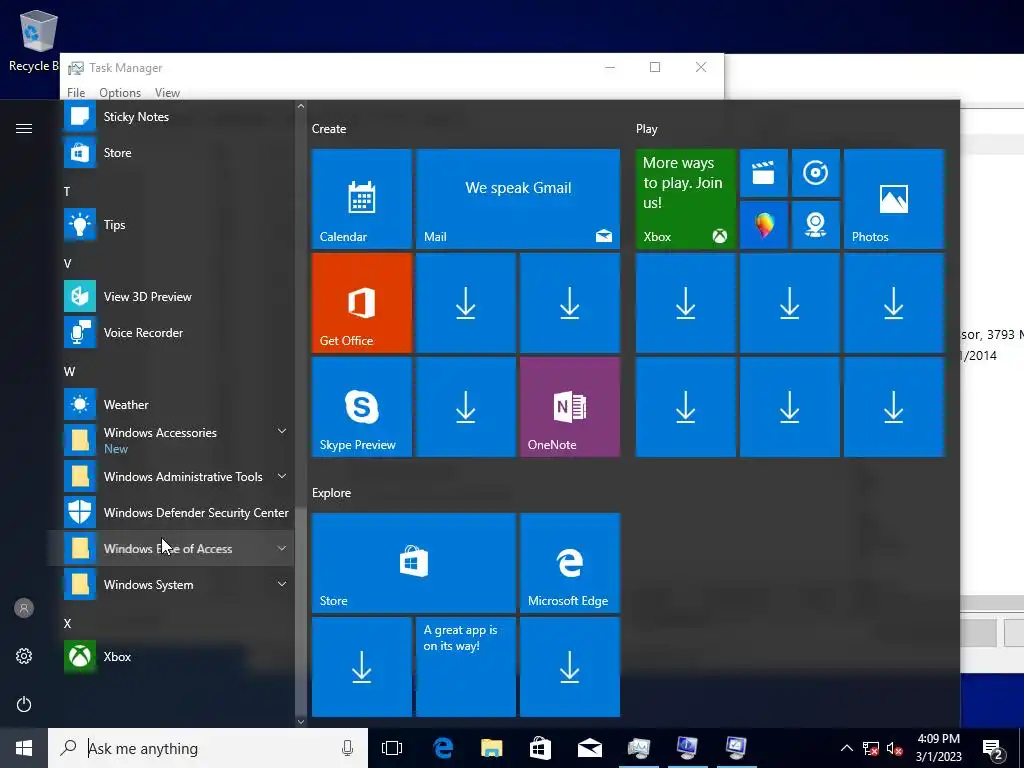Click the Create group heading

point(329,129)
